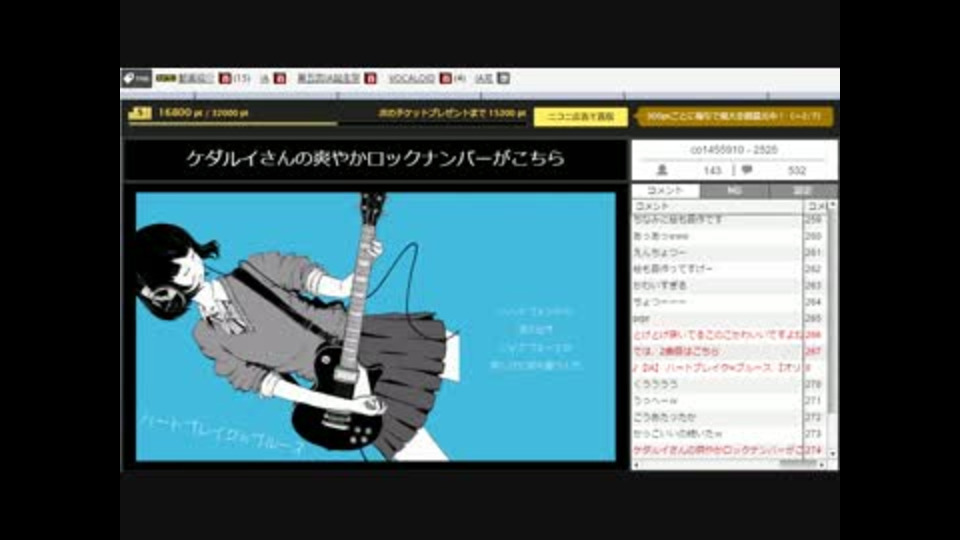
Task: Click gray dictionary icon after last IA tag
Action: [x=503, y=78]
